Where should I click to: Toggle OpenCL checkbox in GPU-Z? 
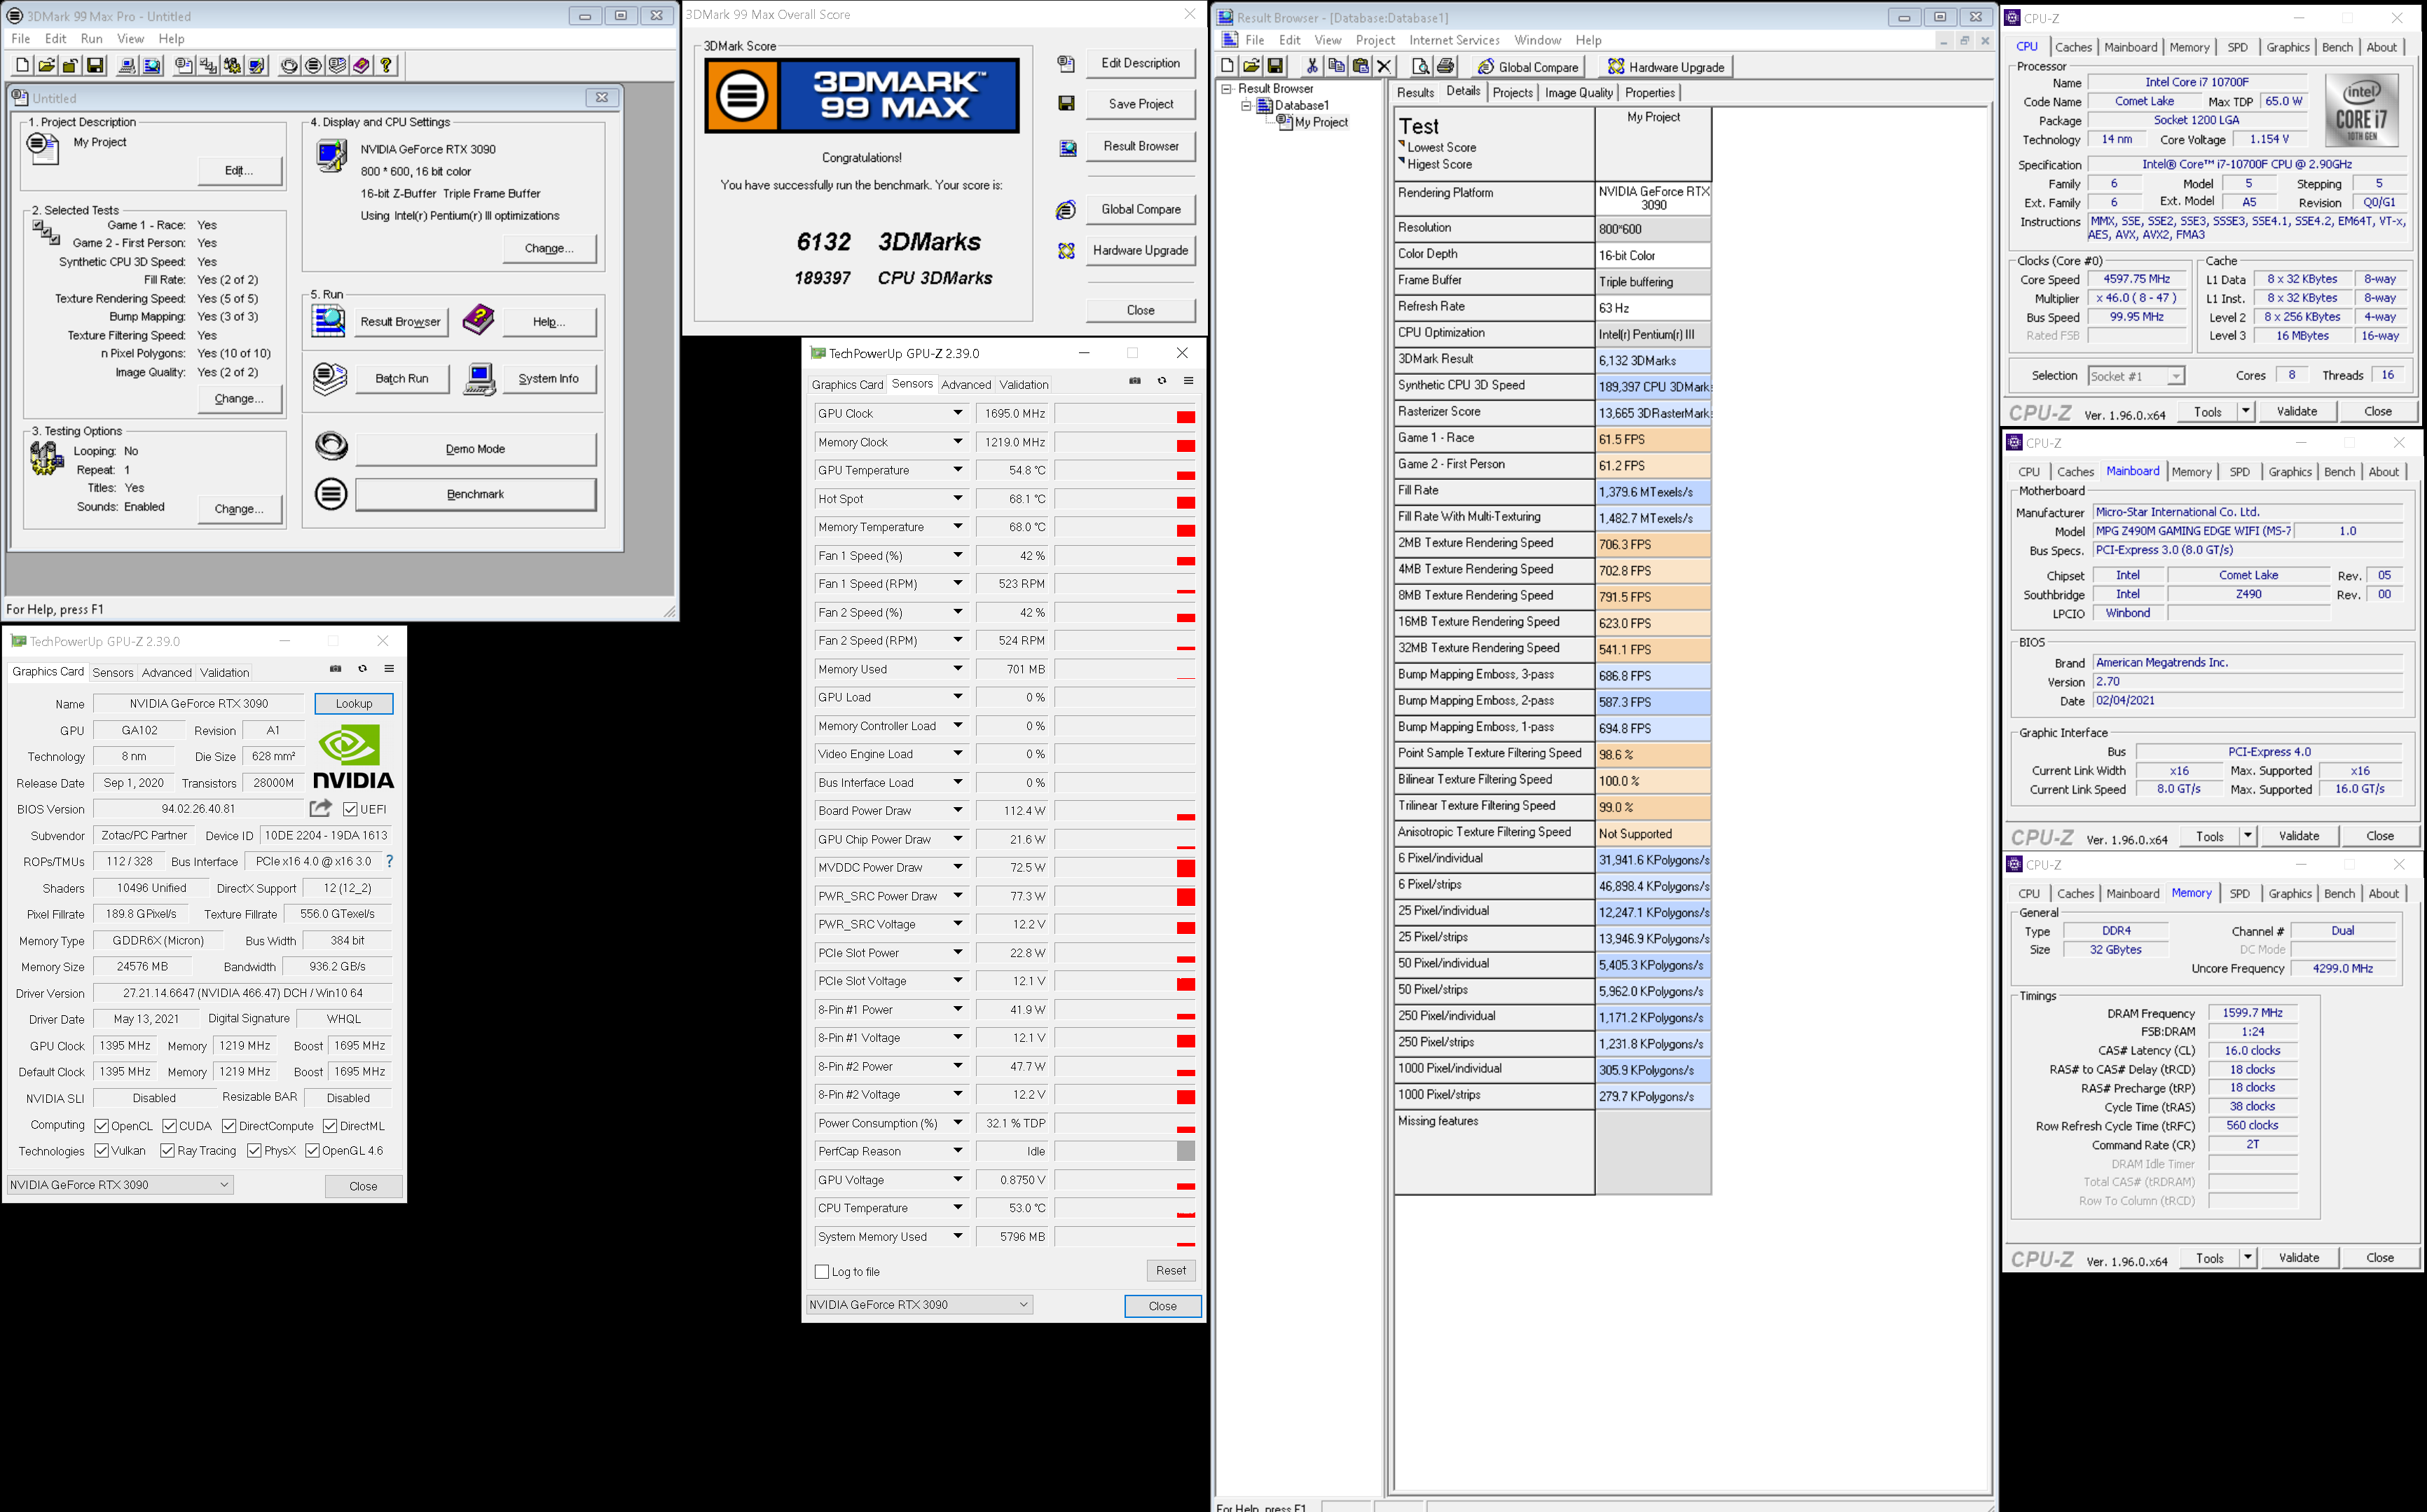coord(101,1126)
